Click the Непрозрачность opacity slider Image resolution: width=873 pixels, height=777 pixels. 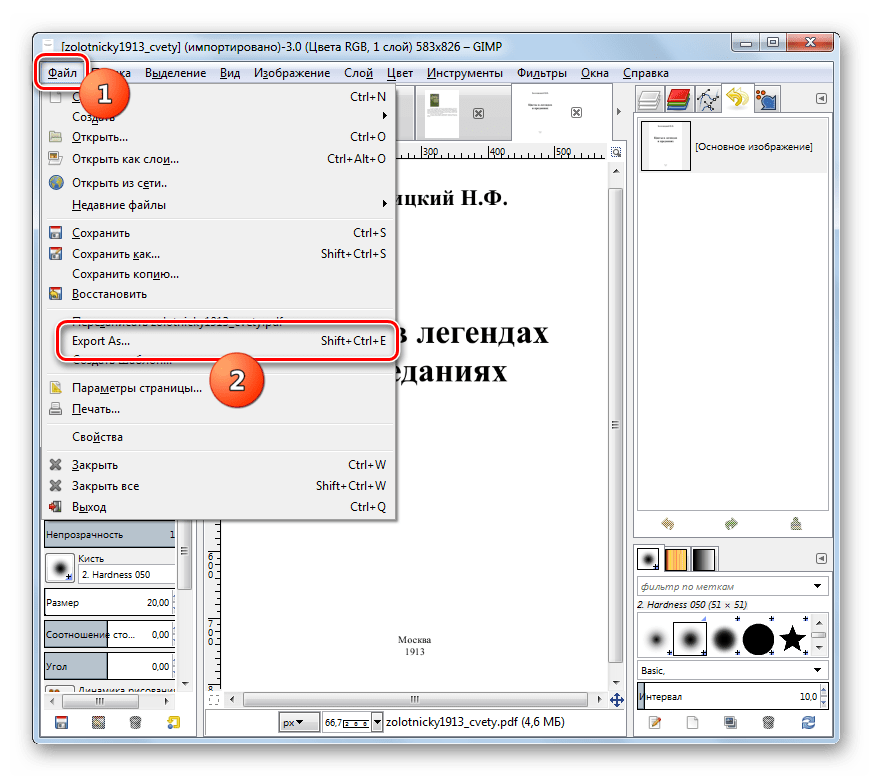click(110, 534)
